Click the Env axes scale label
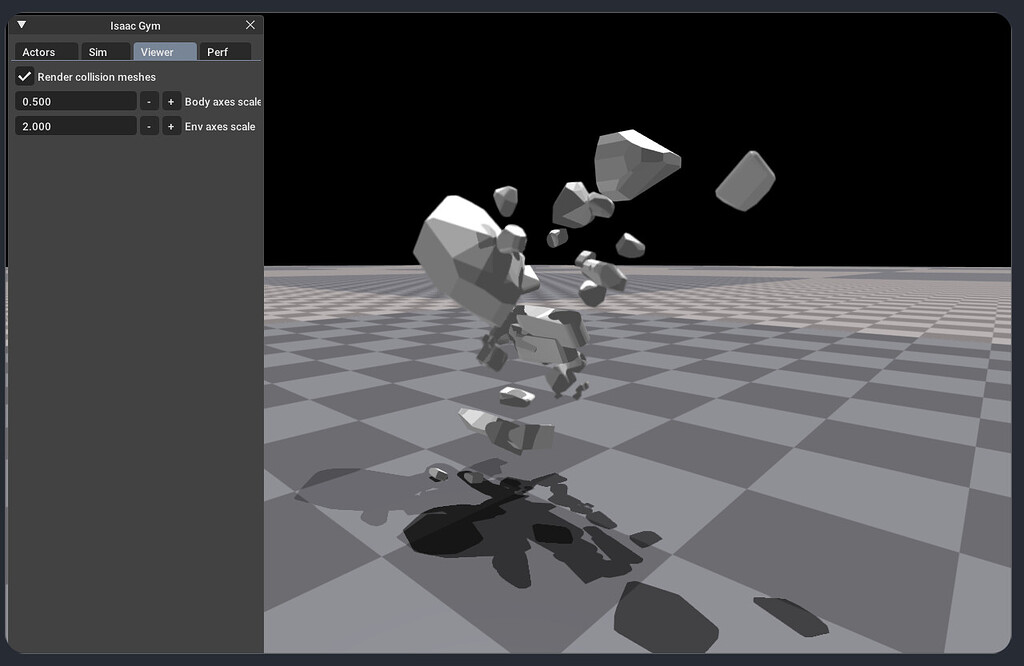This screenshot has width=1024, height=666. [x=217, y=125]
